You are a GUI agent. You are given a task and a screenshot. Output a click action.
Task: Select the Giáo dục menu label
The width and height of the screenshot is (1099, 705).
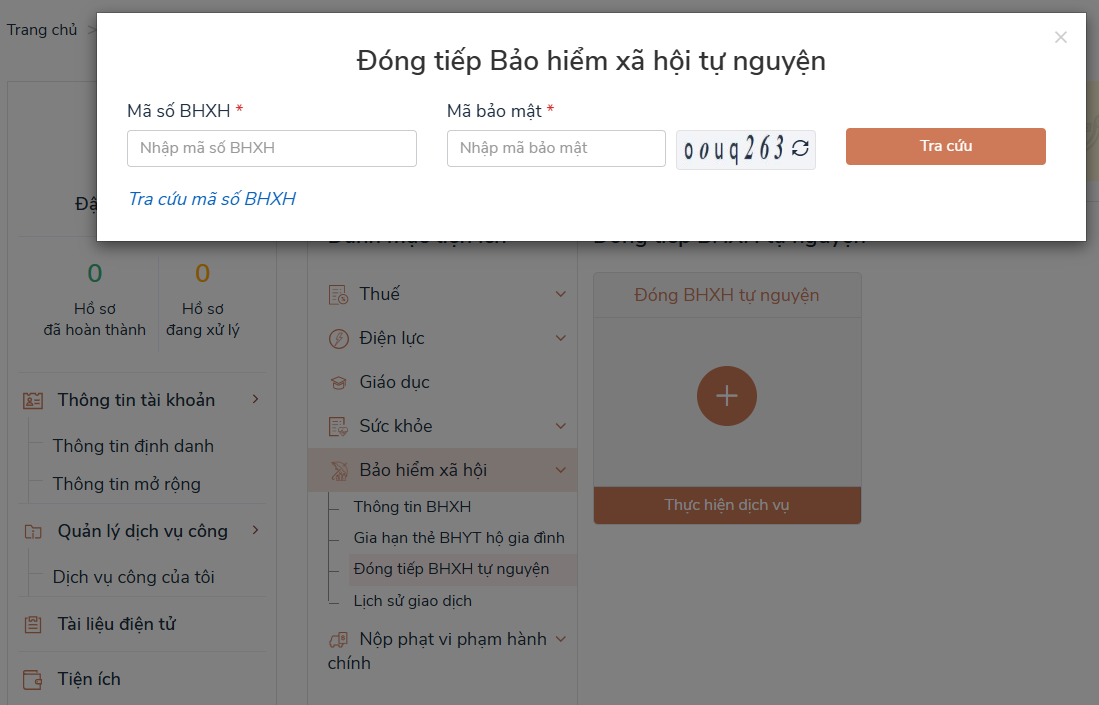pos(395,383)
